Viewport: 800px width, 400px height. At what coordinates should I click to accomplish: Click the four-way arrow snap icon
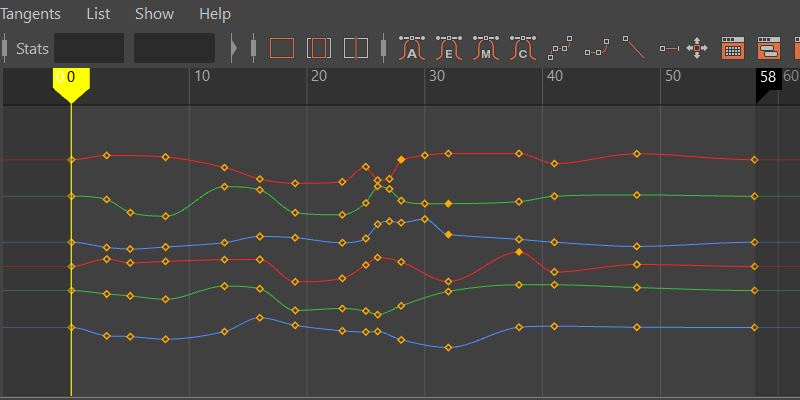[x=697, y=47]
